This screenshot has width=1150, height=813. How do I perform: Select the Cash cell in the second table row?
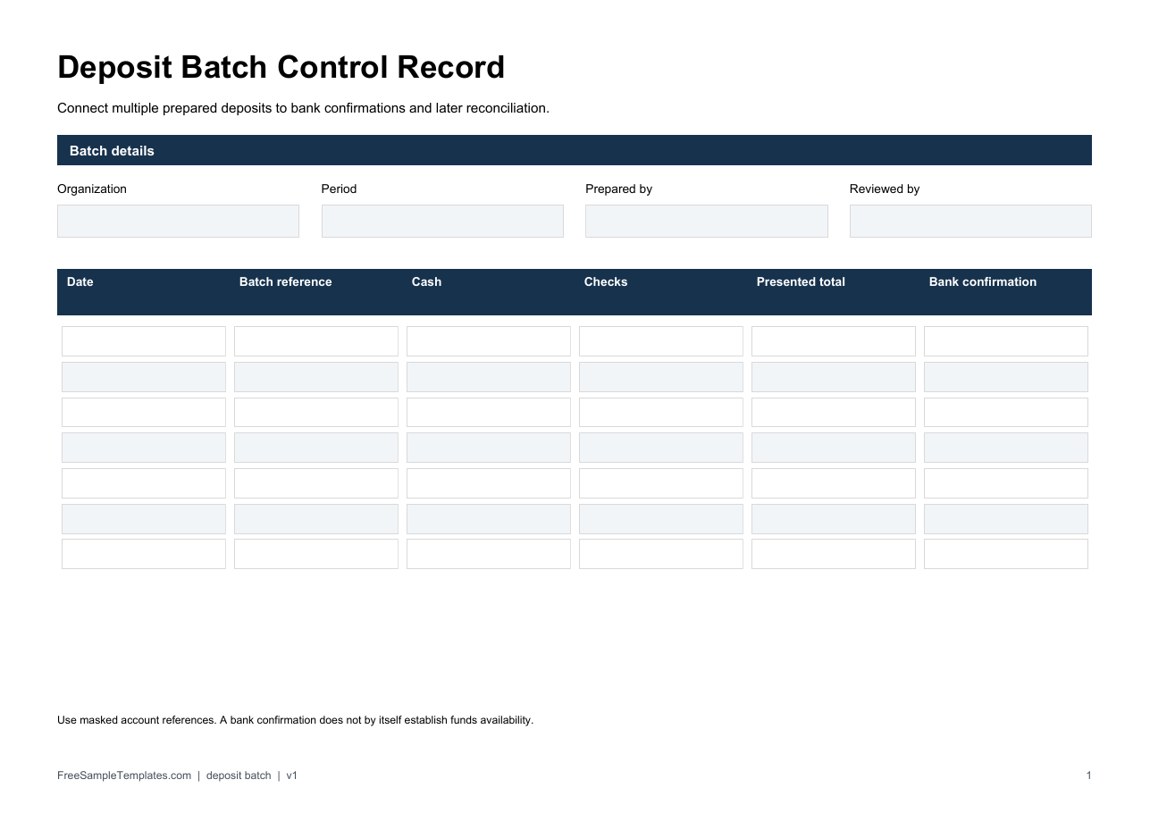pos(488,377)
